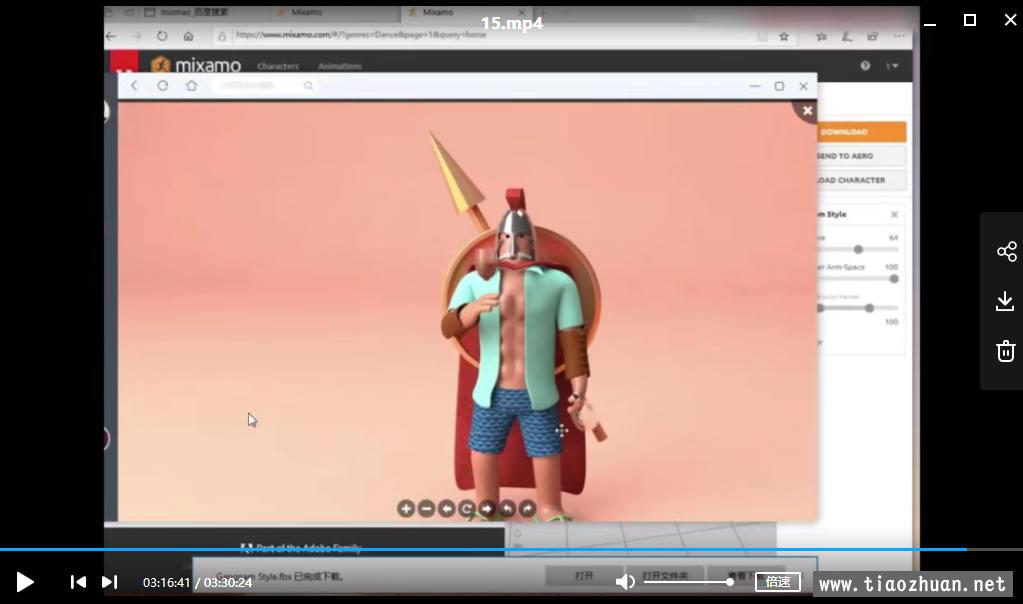The width and height of the screenshot is (1023, 604).
Task: Click the SEND TO AERO button
Action: pyautogui.click(x=861, y=156)
